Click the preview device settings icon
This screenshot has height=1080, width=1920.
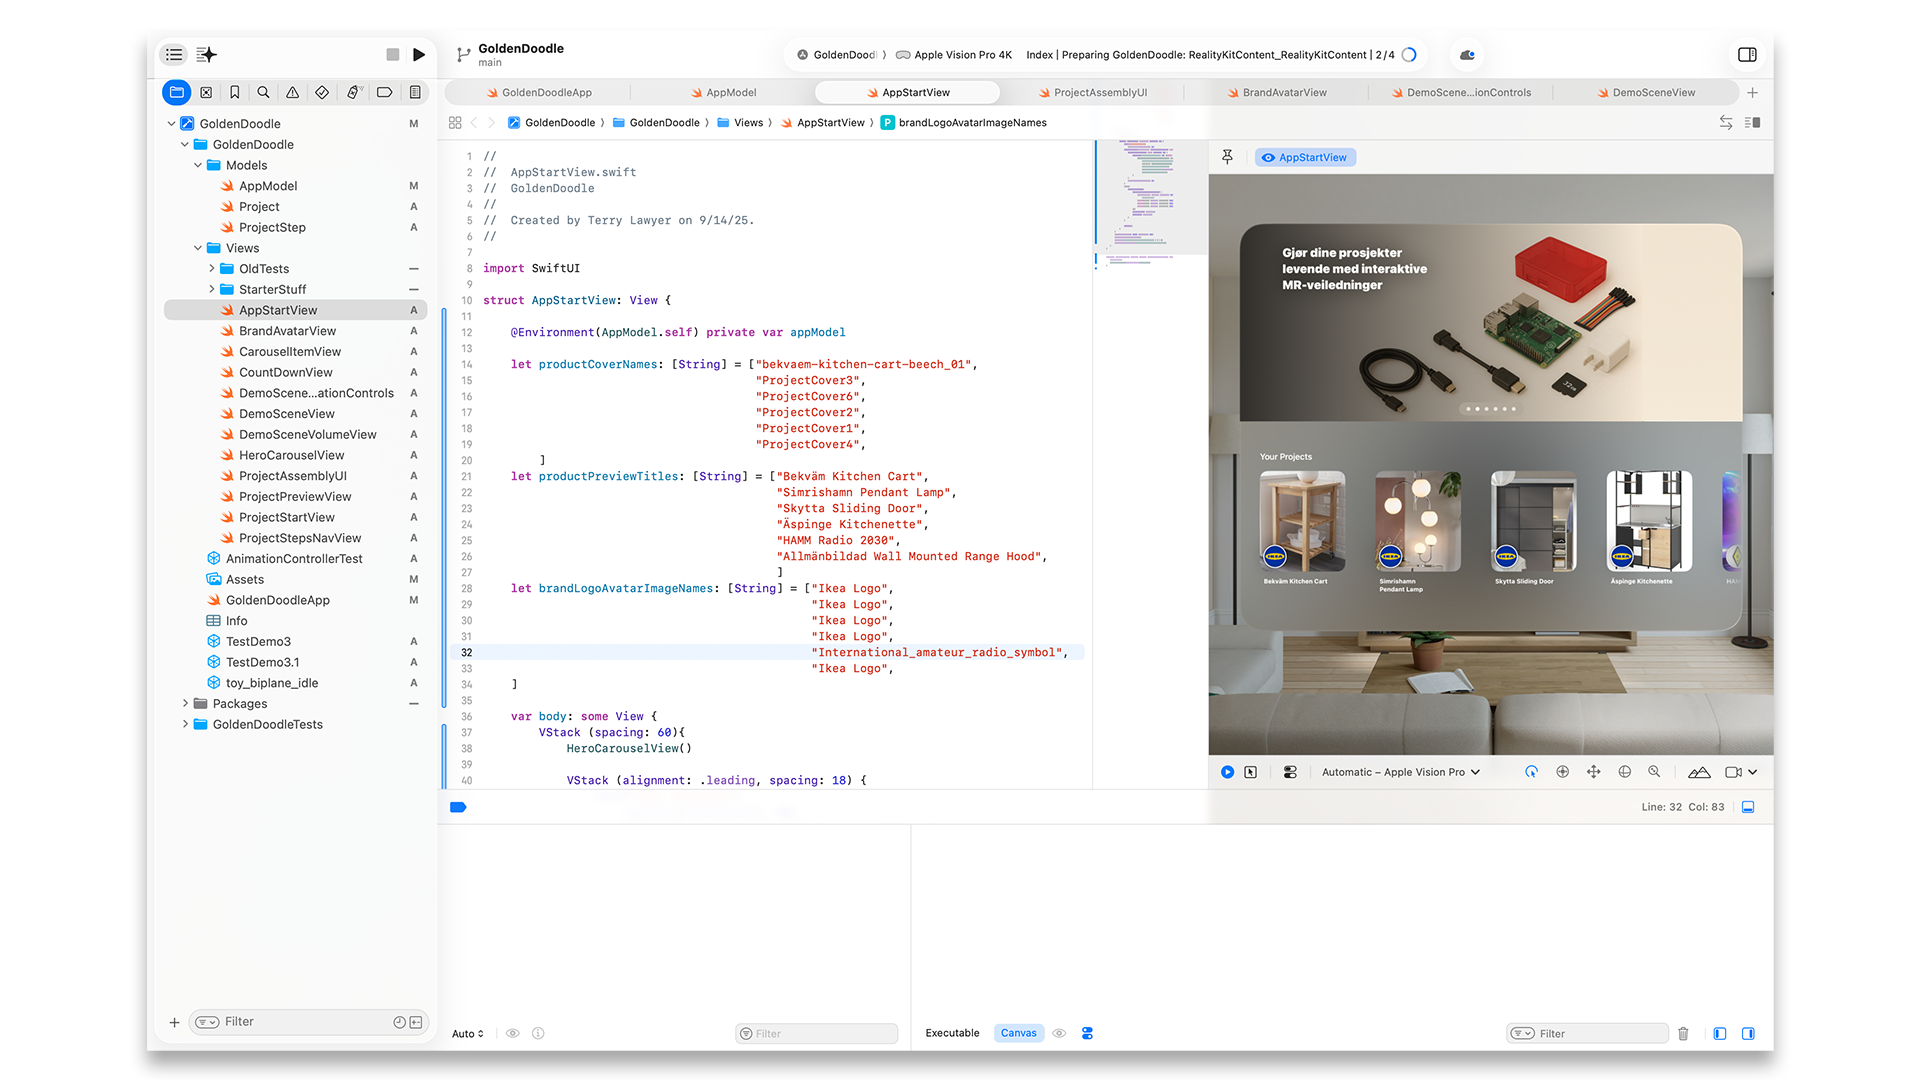click(x=1290, y=772)
